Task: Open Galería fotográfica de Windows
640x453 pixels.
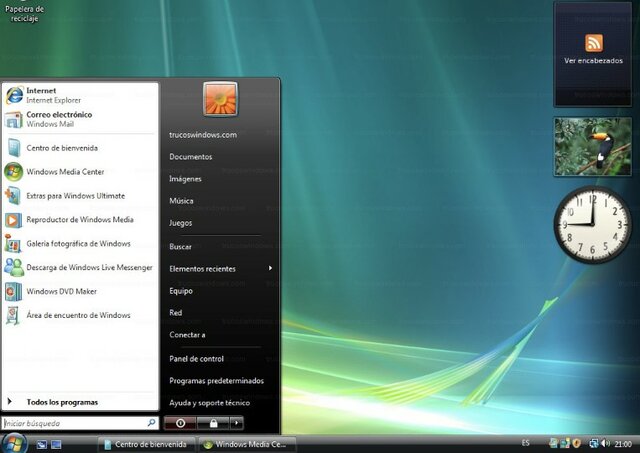Action: 80,244
